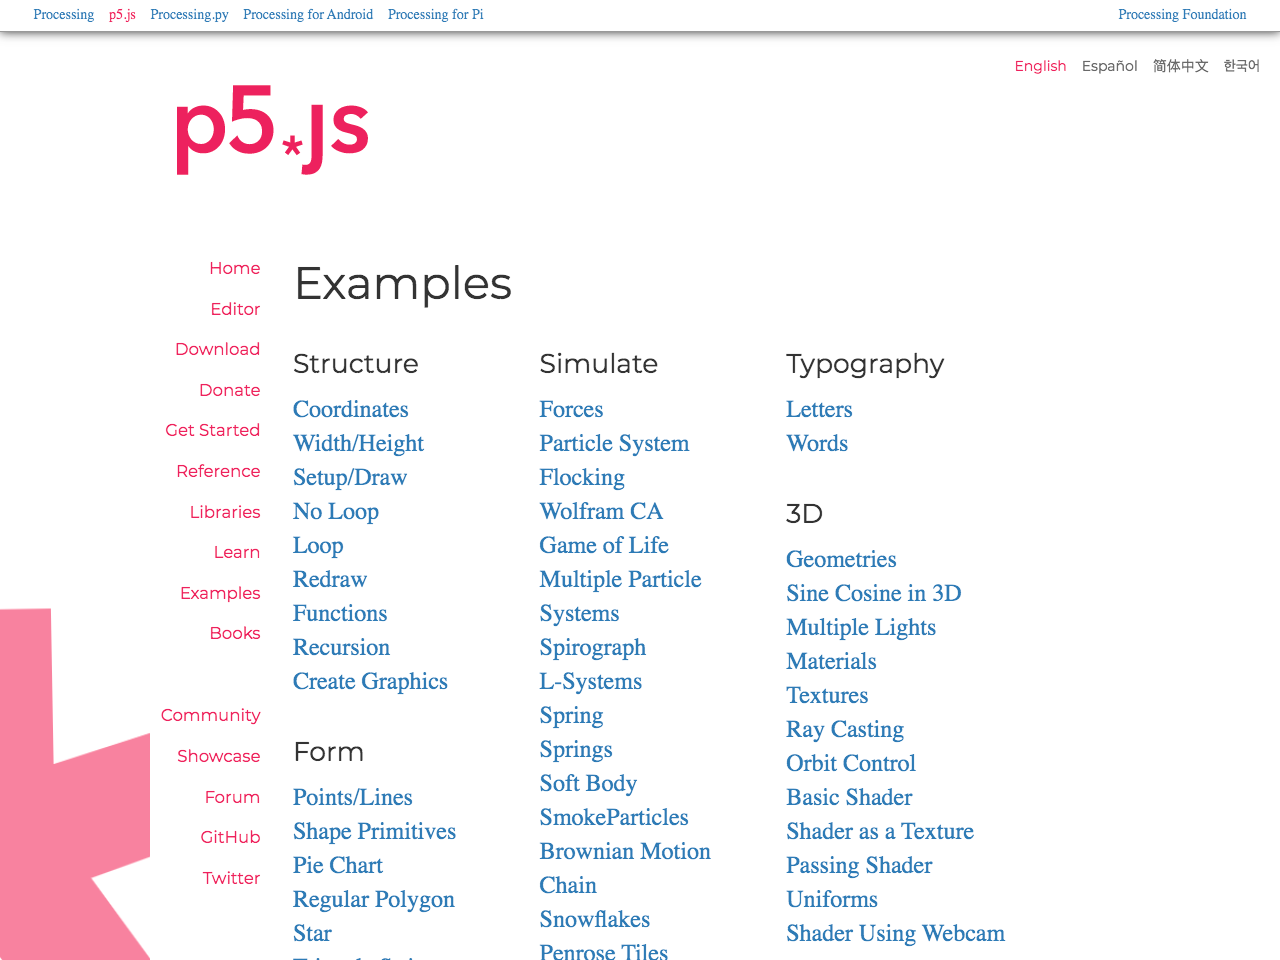Open the SmokeParticles example

point(614,817)
